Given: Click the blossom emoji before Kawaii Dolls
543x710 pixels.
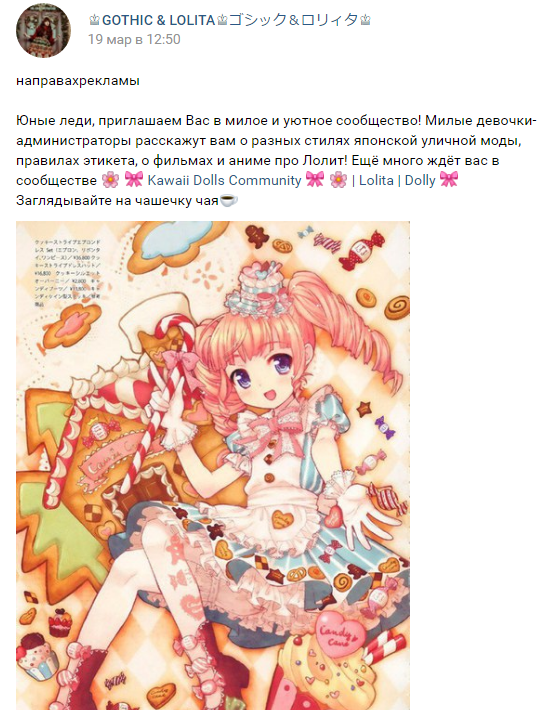Looking at the screenshot, I should click(x=110, y=180).
